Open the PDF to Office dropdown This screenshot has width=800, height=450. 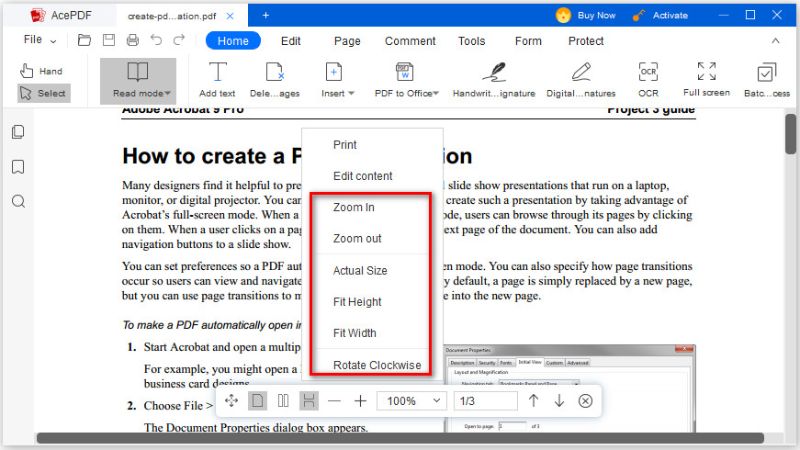406,80
